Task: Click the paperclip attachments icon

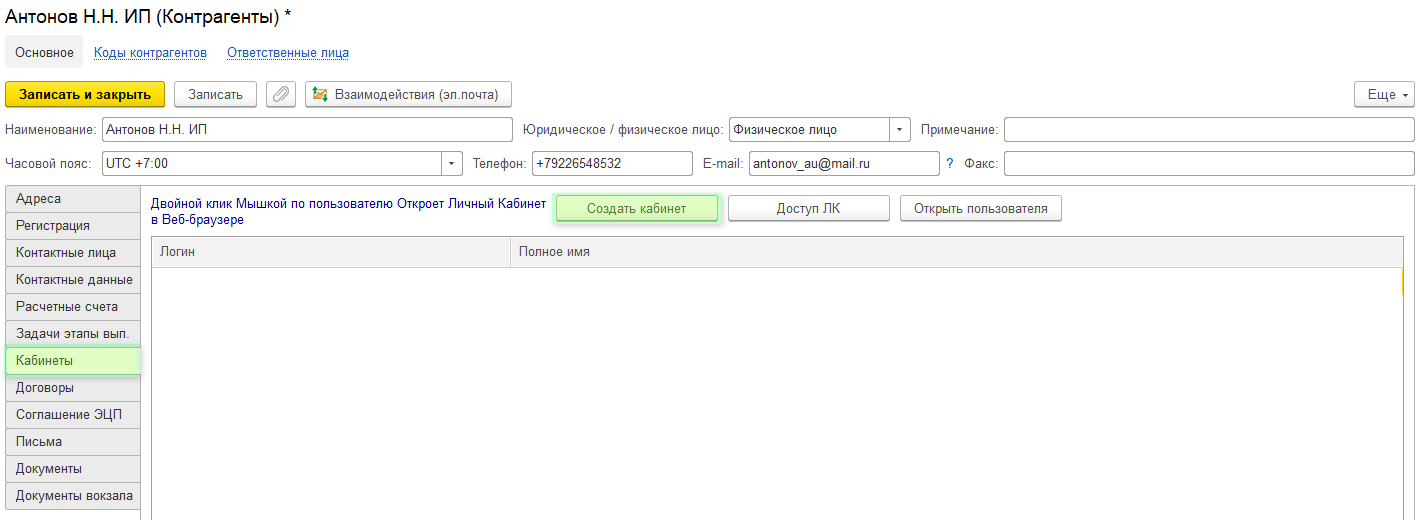Action: [281, 94]
